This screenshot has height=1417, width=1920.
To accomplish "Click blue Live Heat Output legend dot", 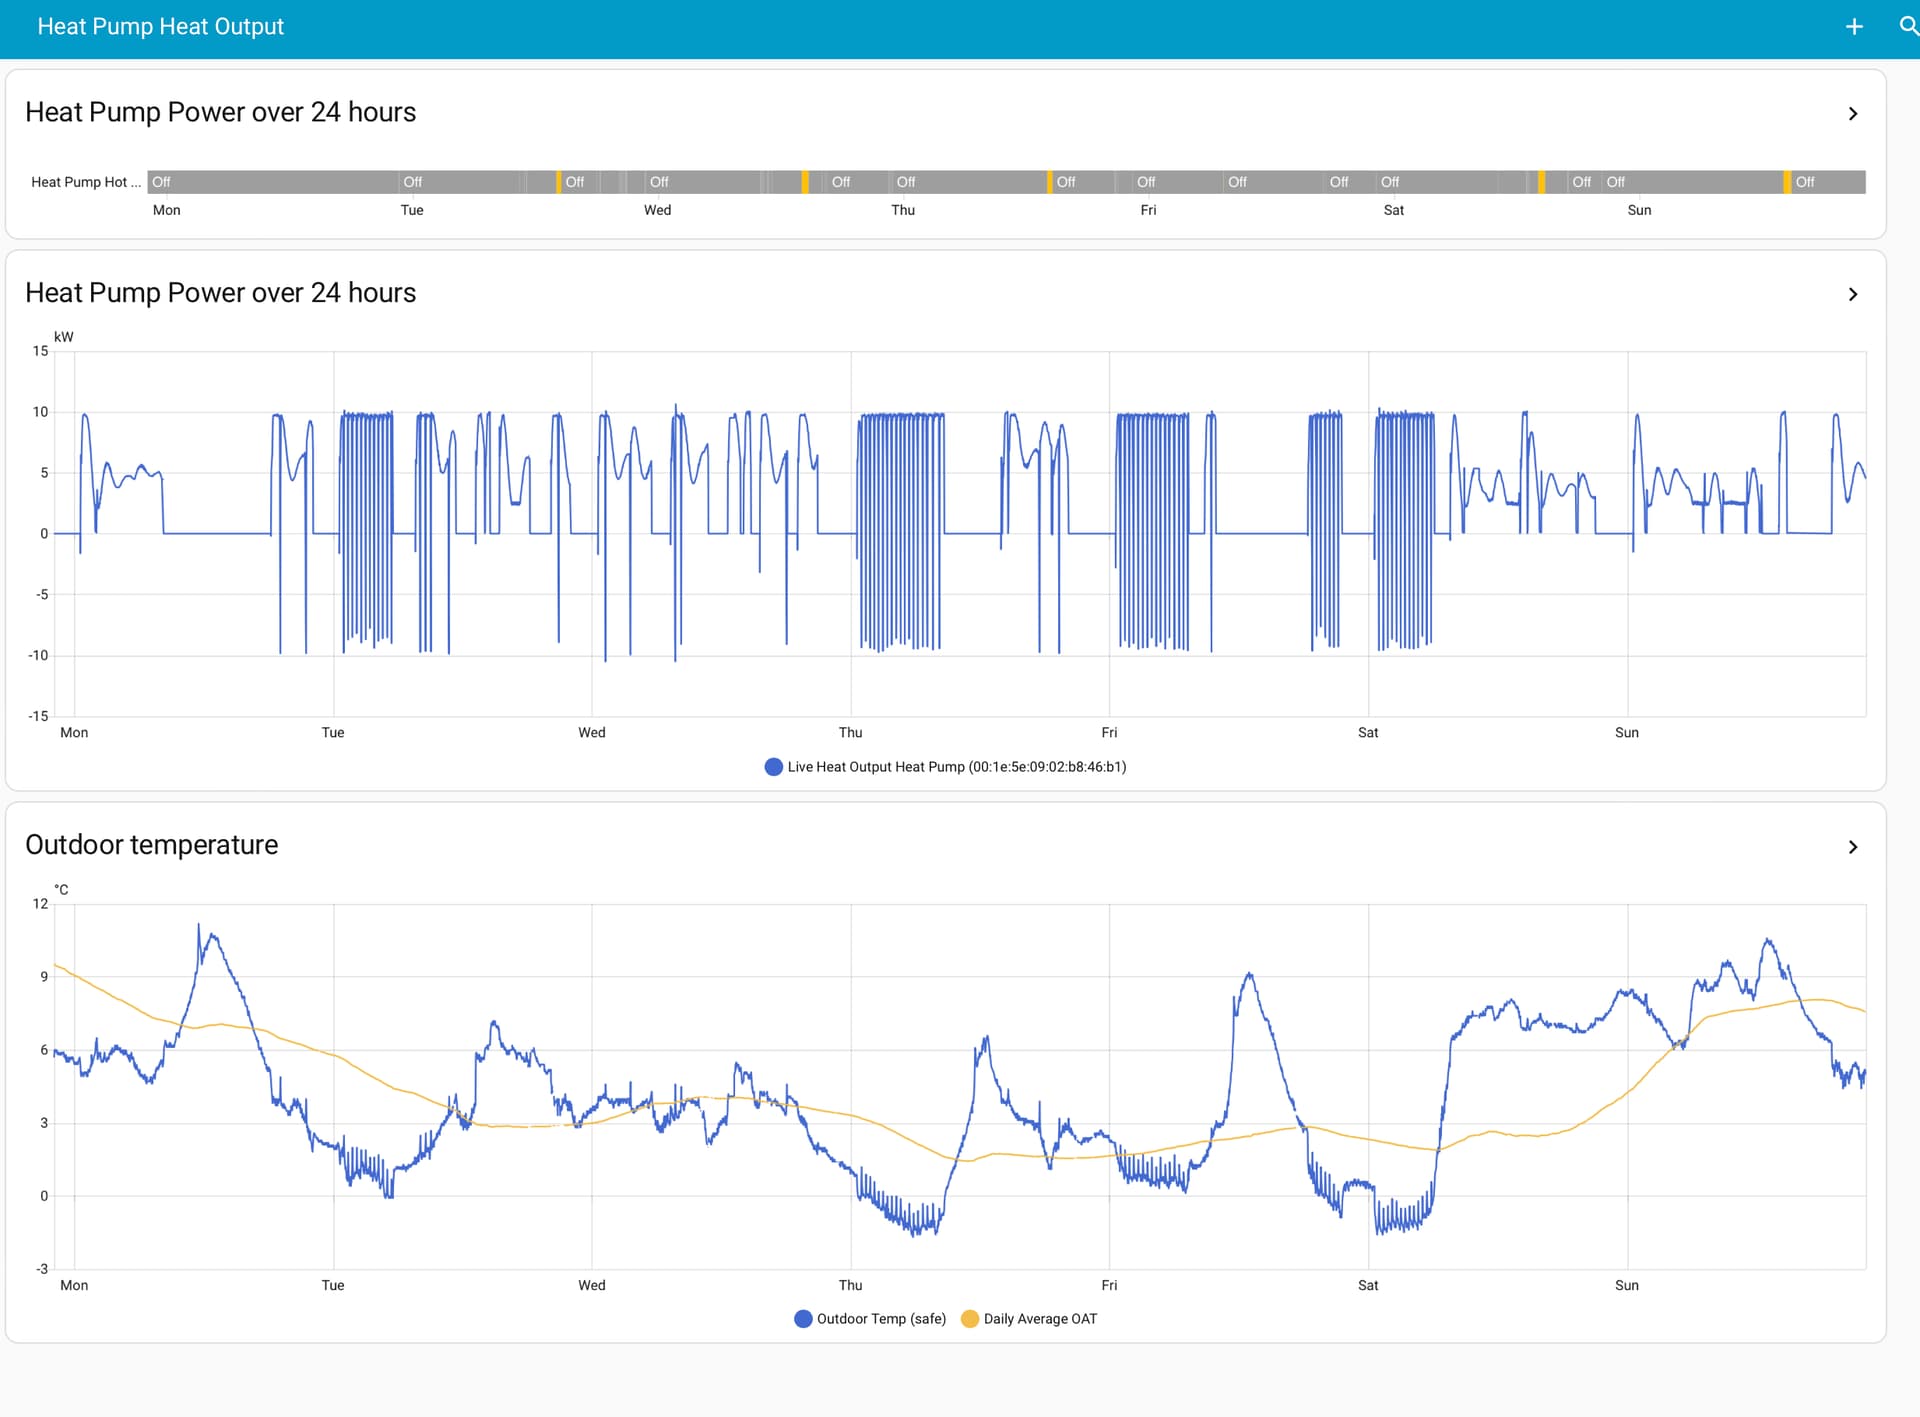I will pos(773,767).
